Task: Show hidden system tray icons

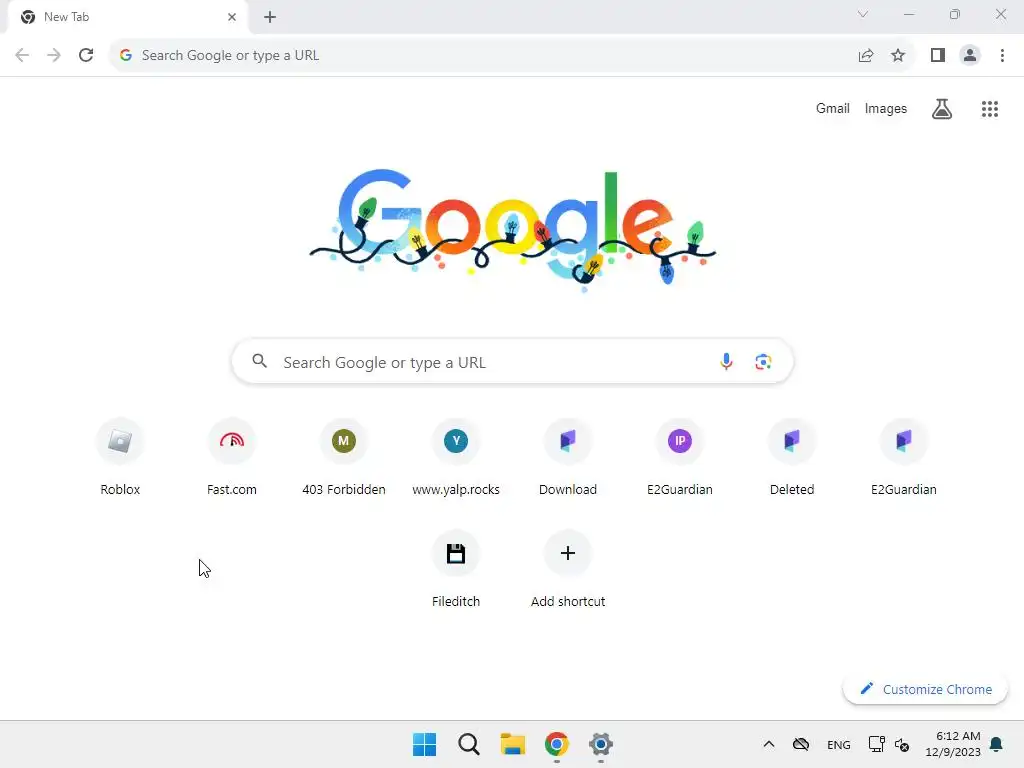Action: [x=769, y=744]
